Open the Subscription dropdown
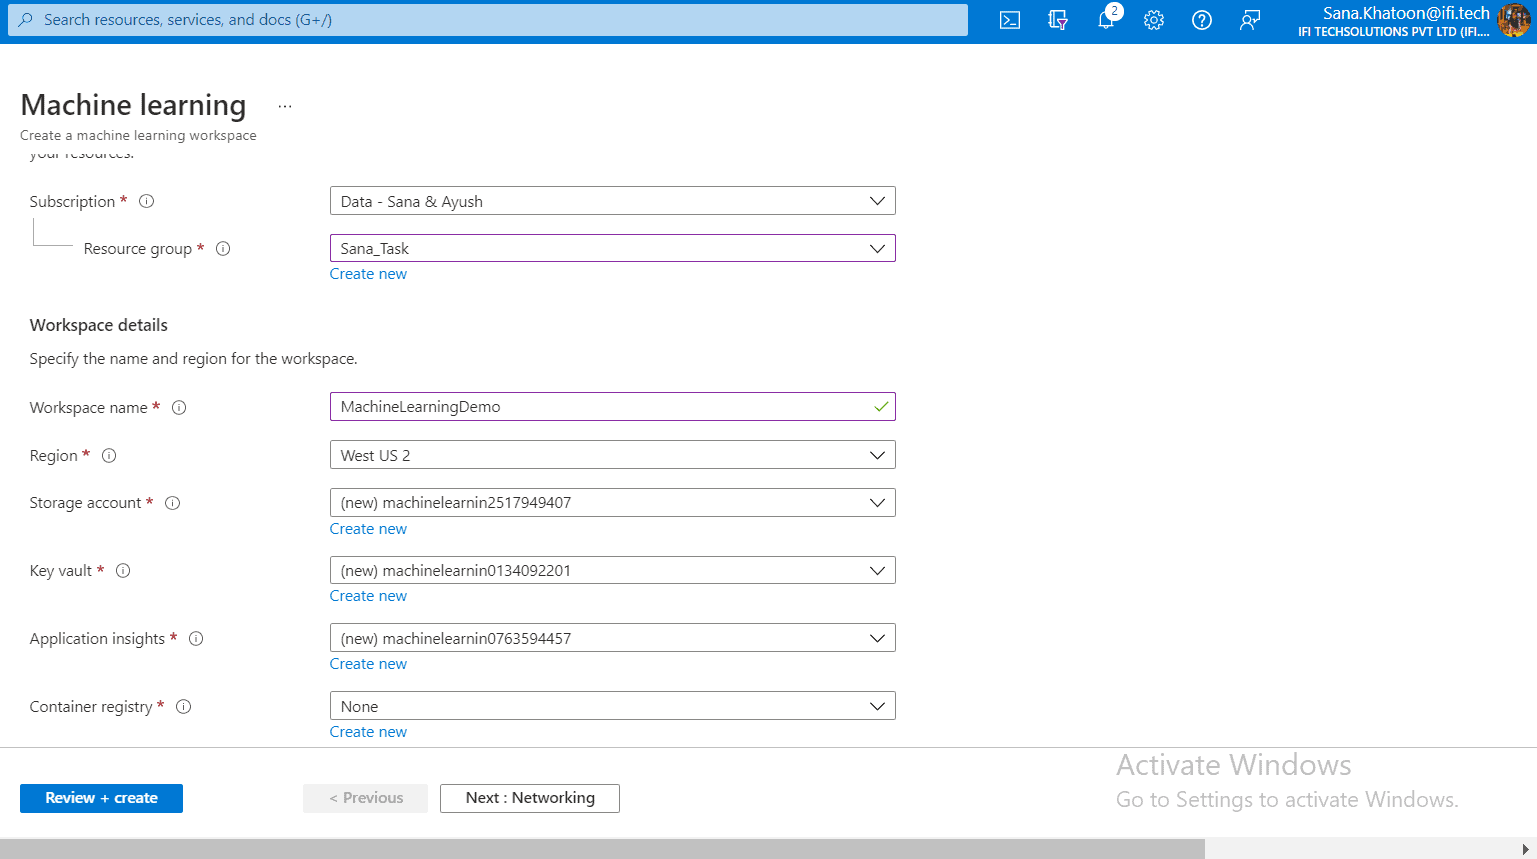 (612, 201)
